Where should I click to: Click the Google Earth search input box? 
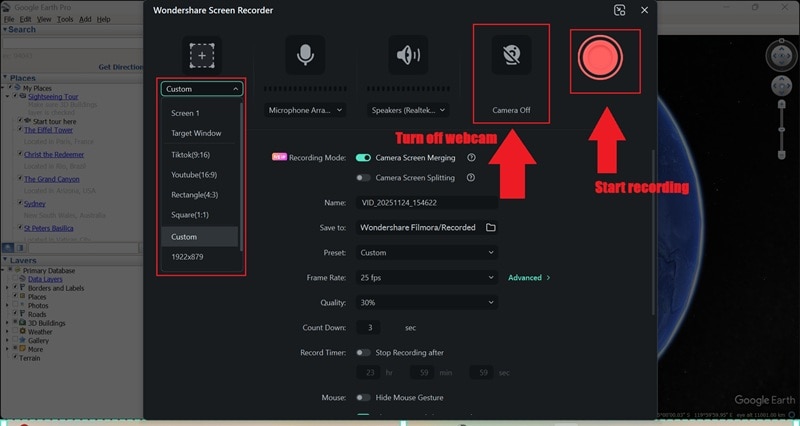click(72, 44)
